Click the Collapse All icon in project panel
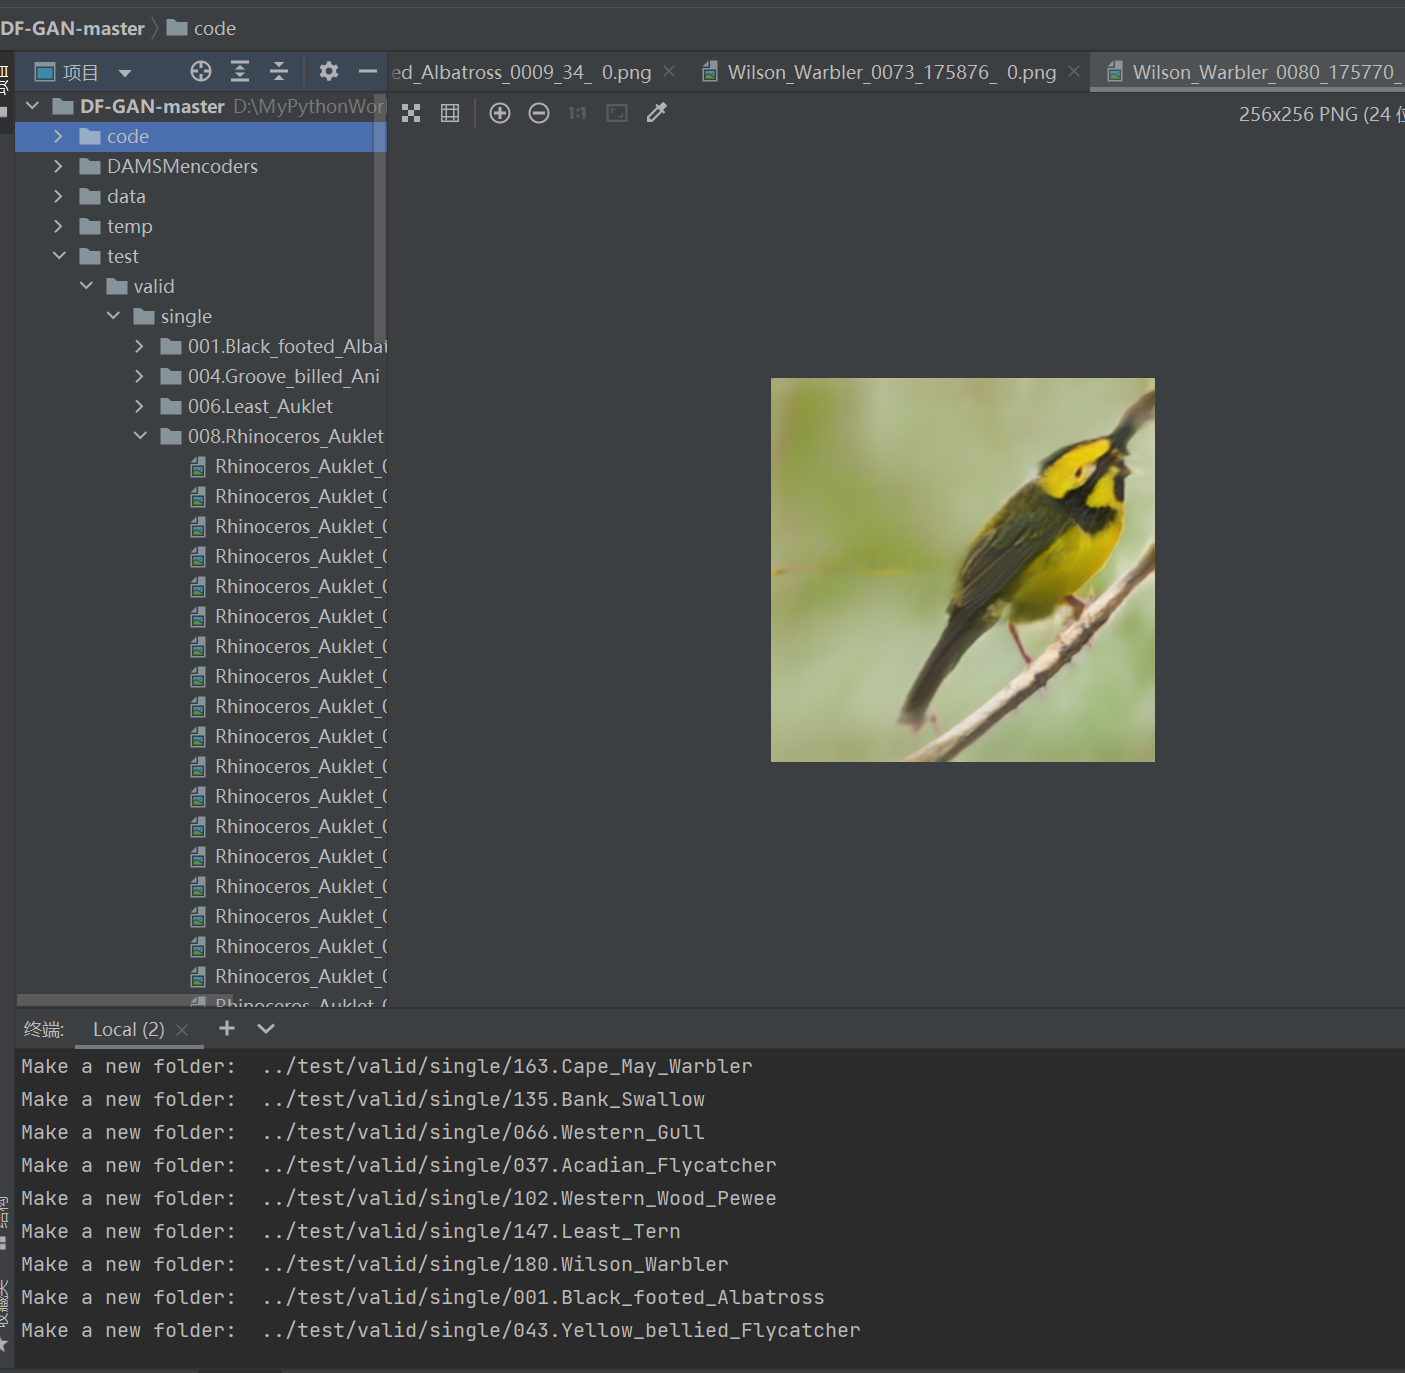 (279, 71)
